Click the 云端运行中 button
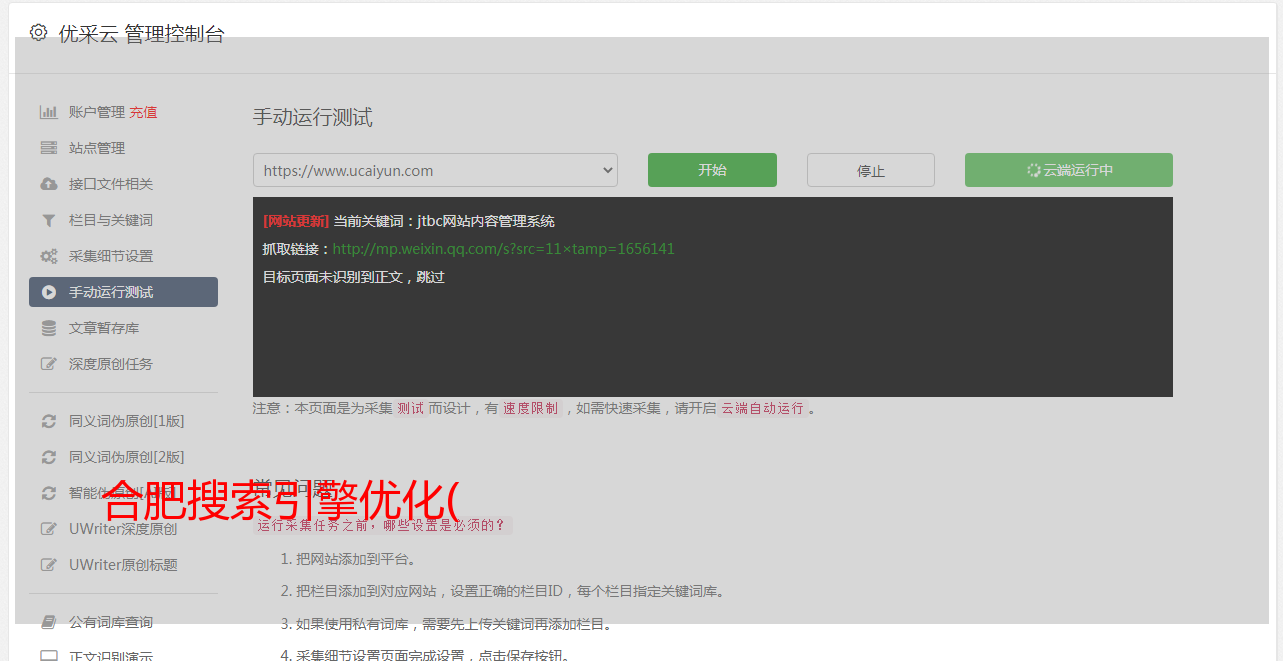 coord(1069,170)
